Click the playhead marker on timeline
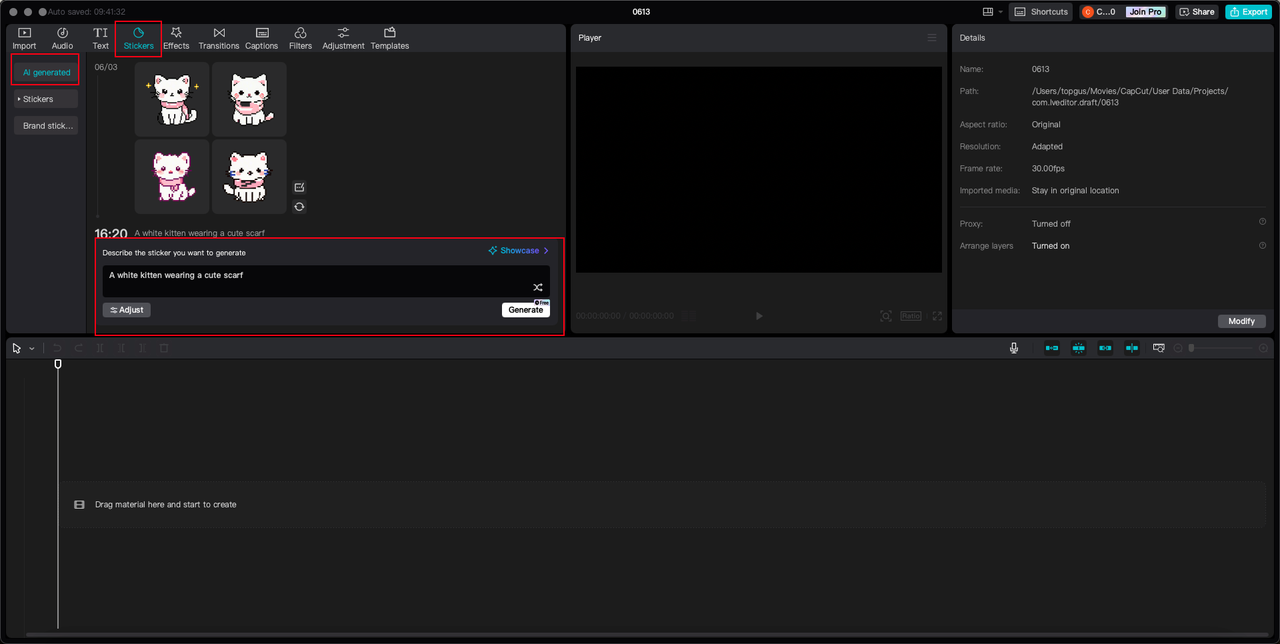 [x=58, y=364]
